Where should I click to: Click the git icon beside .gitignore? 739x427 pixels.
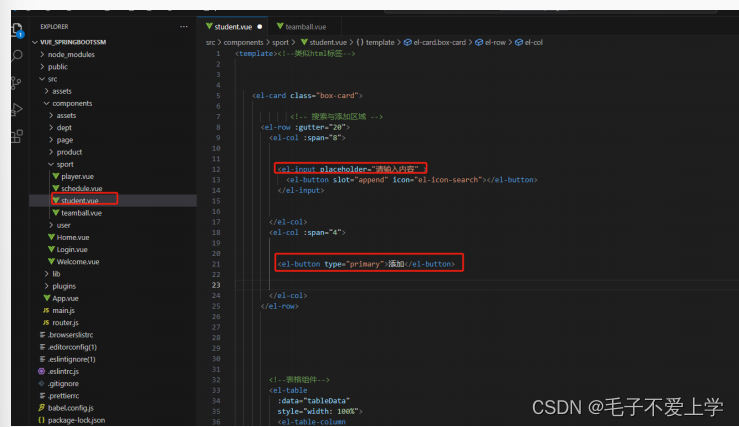pos(41,384)
